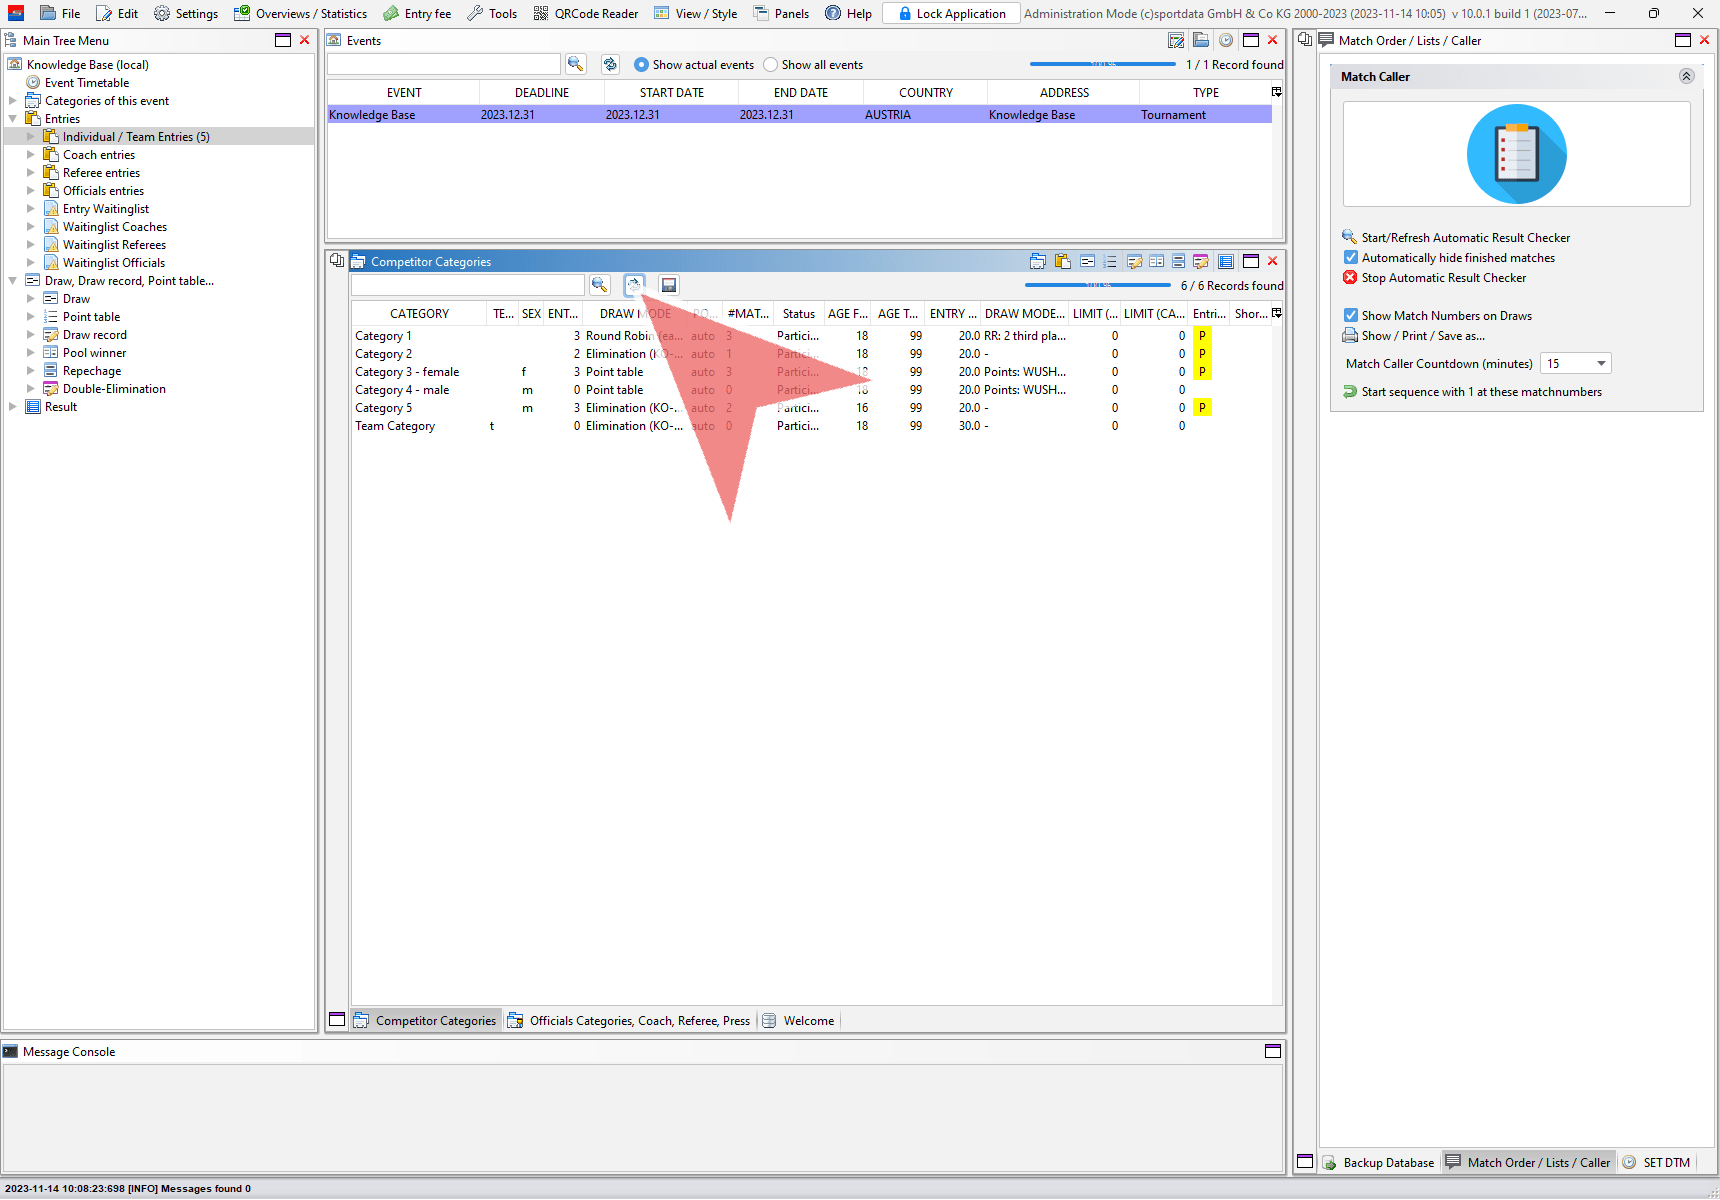
Task: Toggle Show Match Numbers on Draws checkbox
Action: click(x=1351, y=316)
